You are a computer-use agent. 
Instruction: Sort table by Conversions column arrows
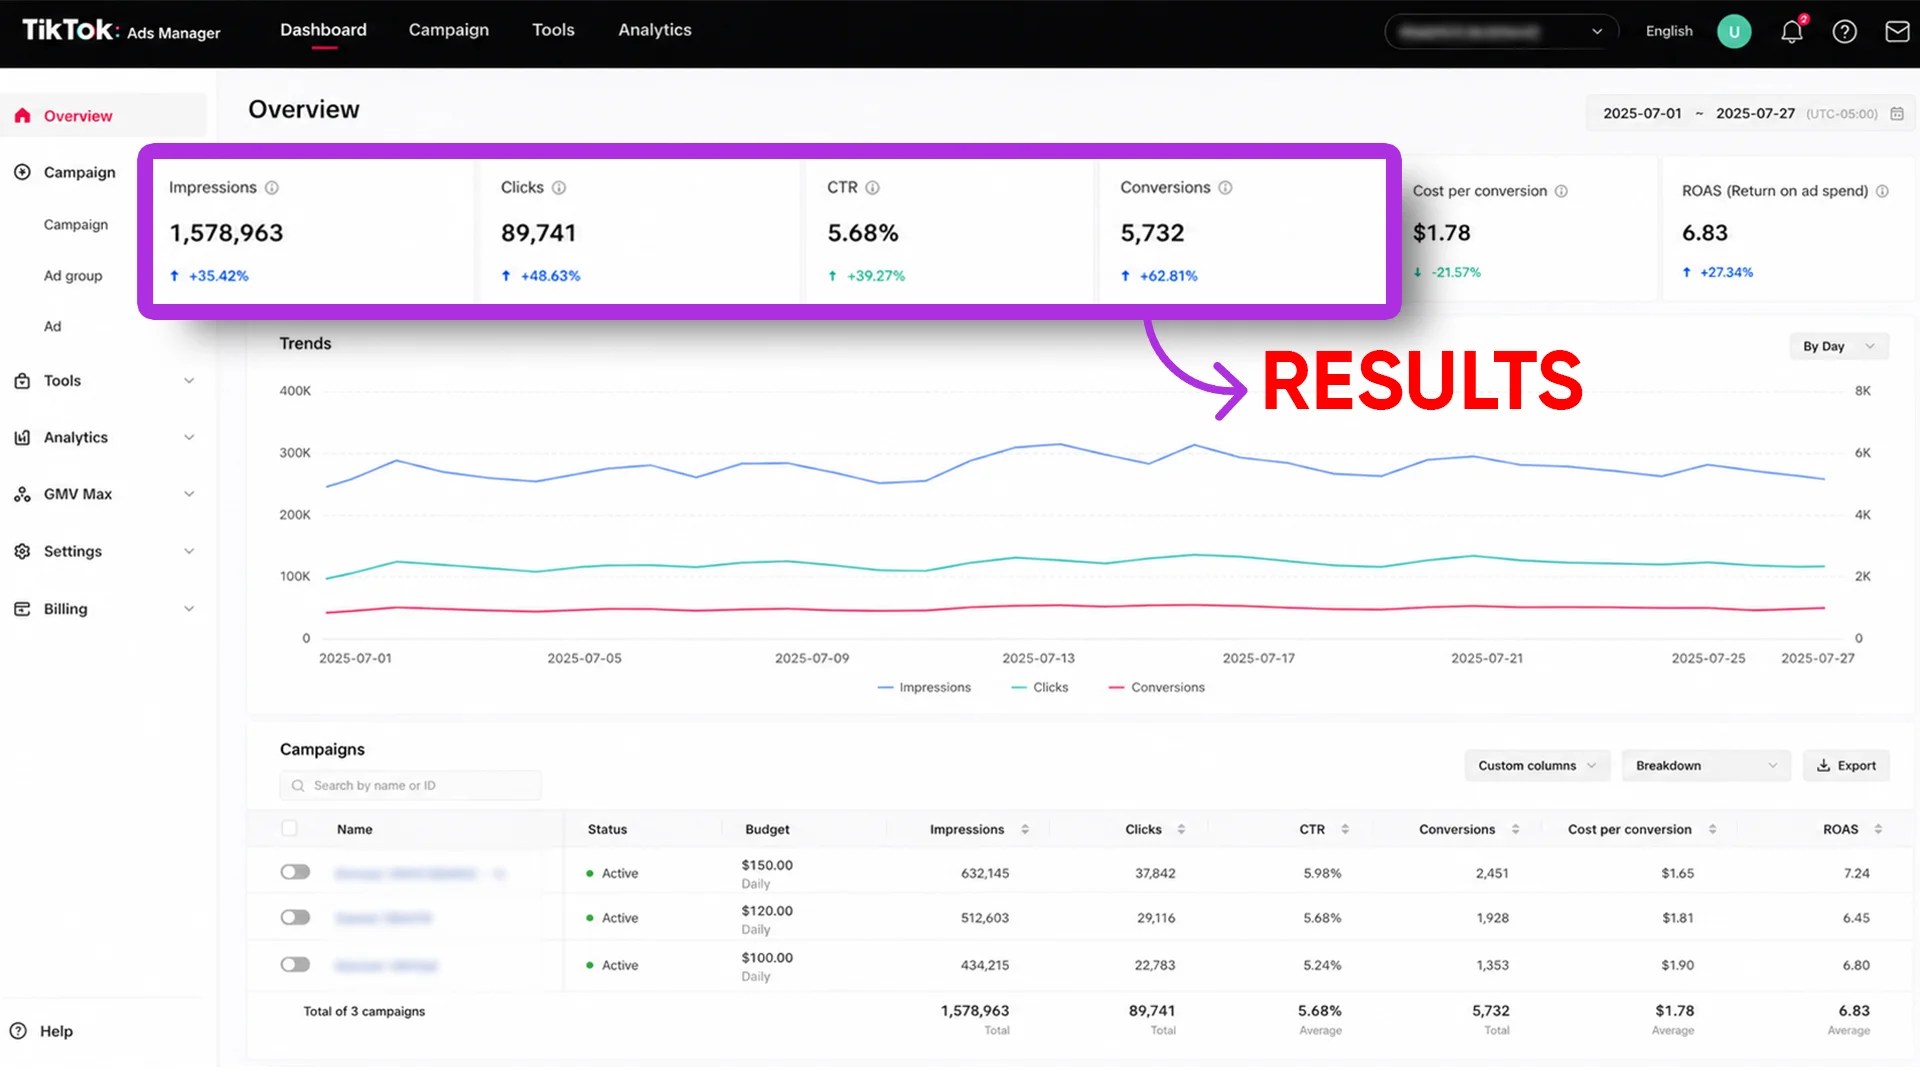click(x=1515, y=829)
